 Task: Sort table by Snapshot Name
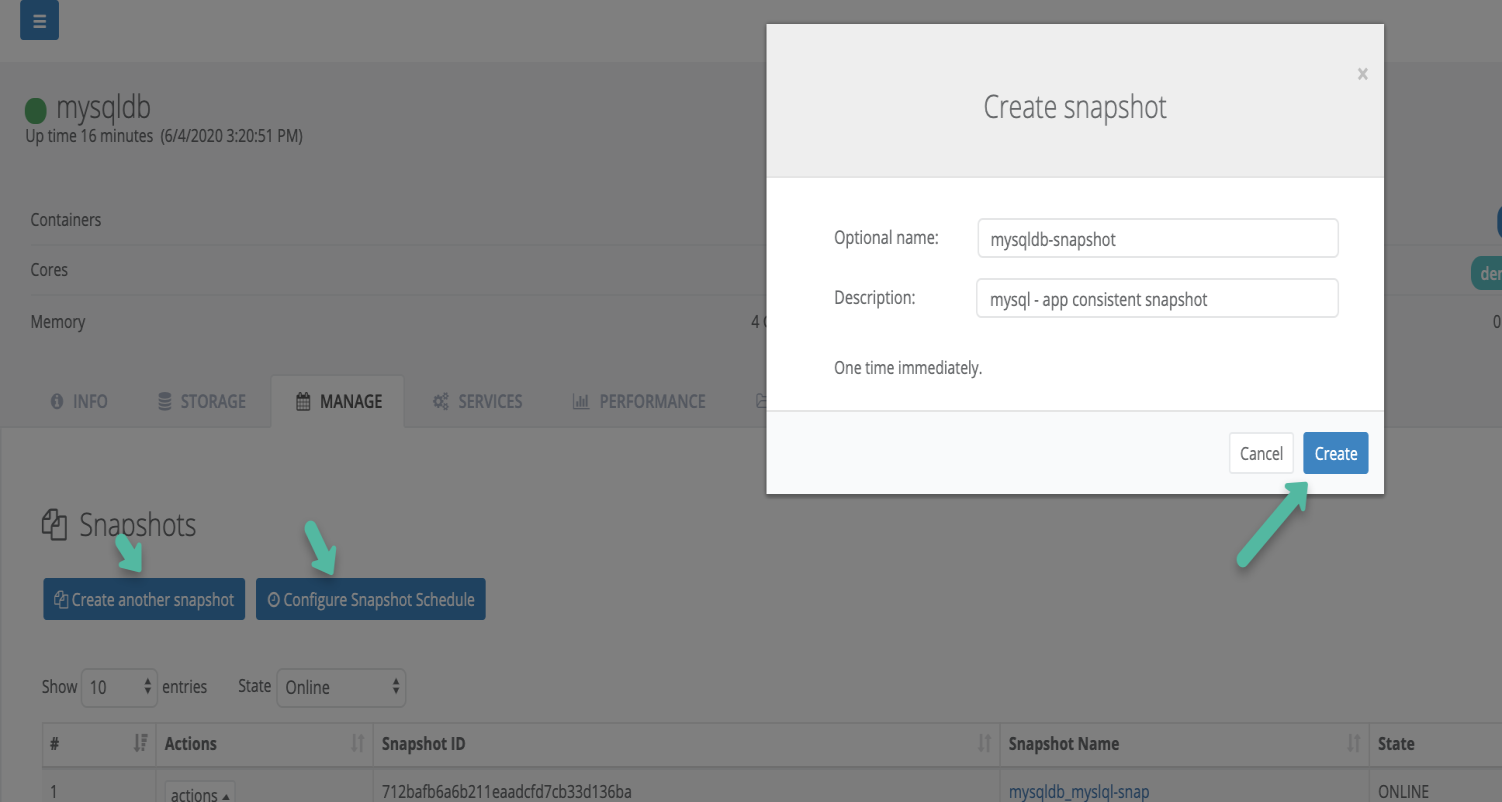1184,744
